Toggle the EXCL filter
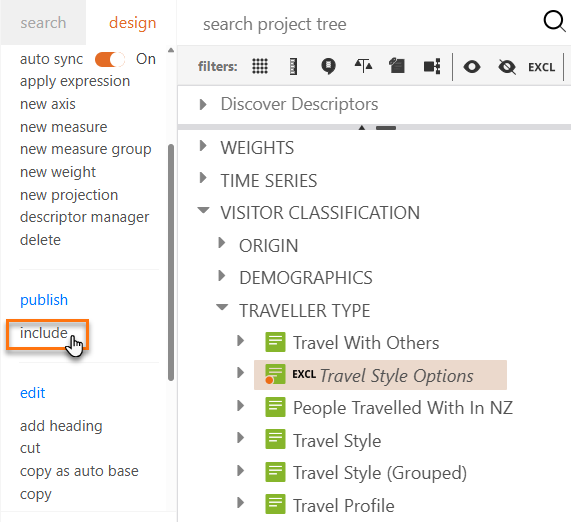This screenshot has width=571, height=522. [x=542, y=67]
